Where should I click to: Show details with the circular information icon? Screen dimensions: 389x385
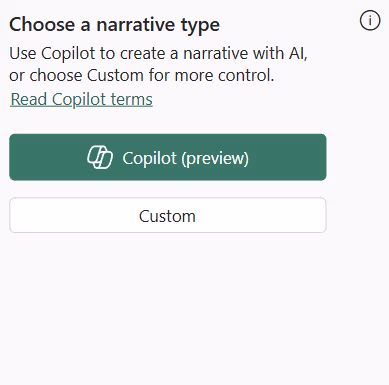370,21
